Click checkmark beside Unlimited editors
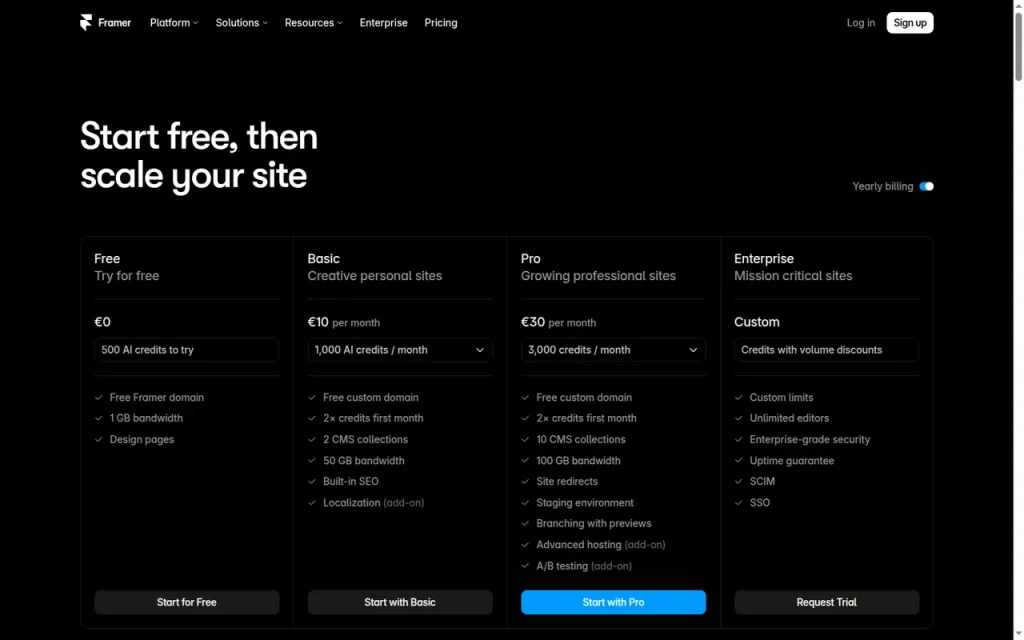The height and width of the screenshot is (640, 1024). point(739,418)
